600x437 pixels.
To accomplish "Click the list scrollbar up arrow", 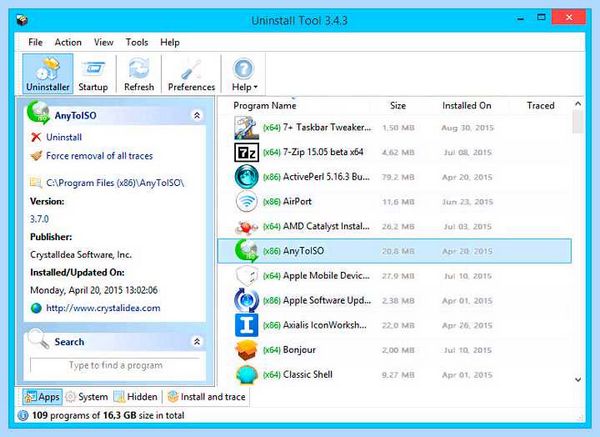I will (x=578, y=104).
